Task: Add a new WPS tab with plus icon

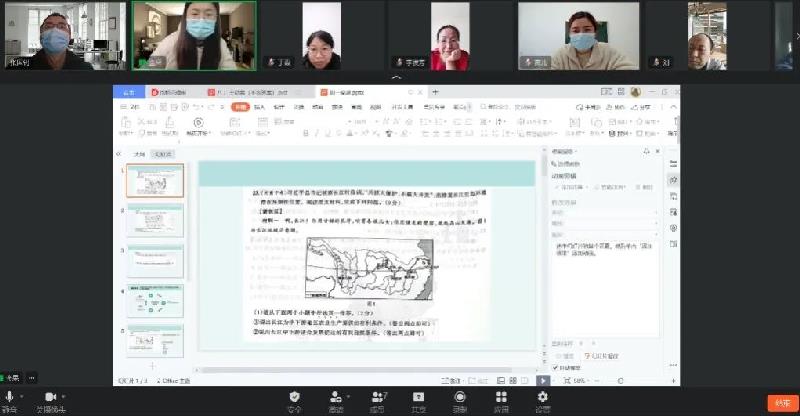Action: (435, 92)
